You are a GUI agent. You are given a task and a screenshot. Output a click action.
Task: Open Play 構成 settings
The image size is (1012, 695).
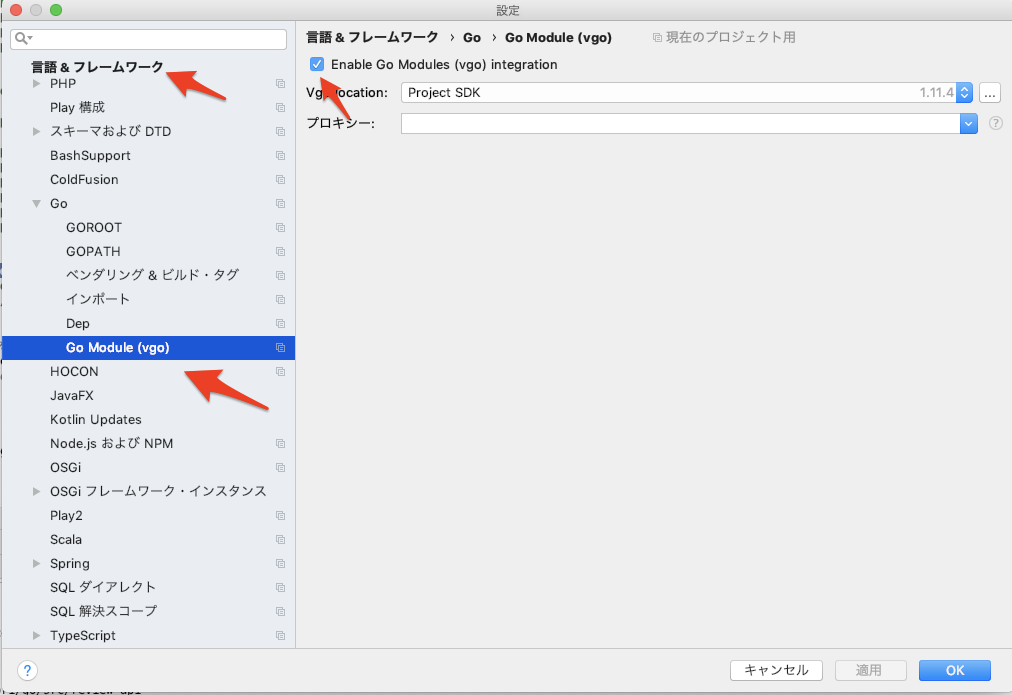point(77,107)
